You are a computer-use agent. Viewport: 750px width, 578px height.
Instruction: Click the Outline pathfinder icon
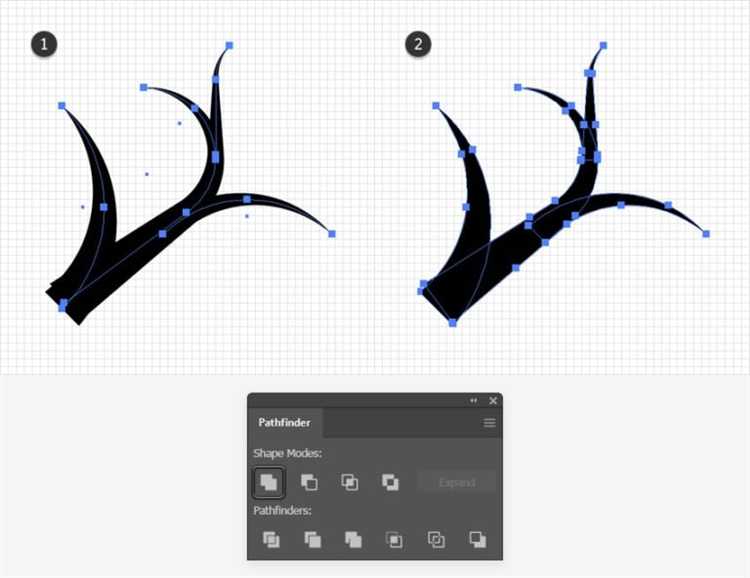(x=436, y=539)
